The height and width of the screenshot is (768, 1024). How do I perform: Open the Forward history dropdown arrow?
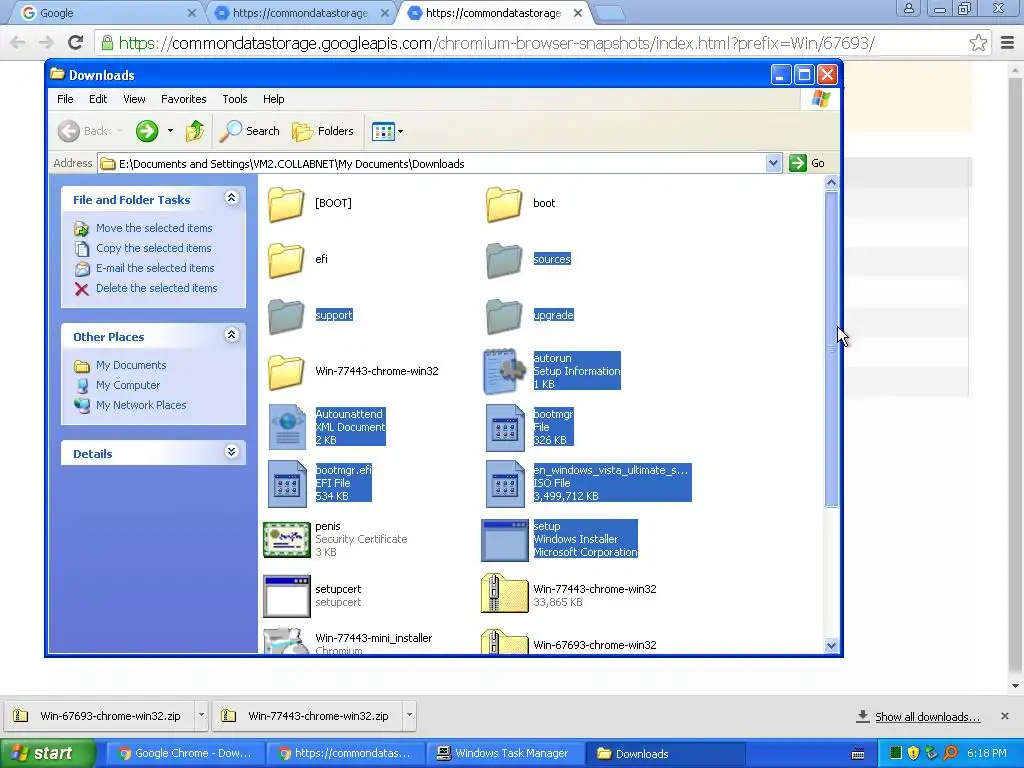tap(170, 131)
